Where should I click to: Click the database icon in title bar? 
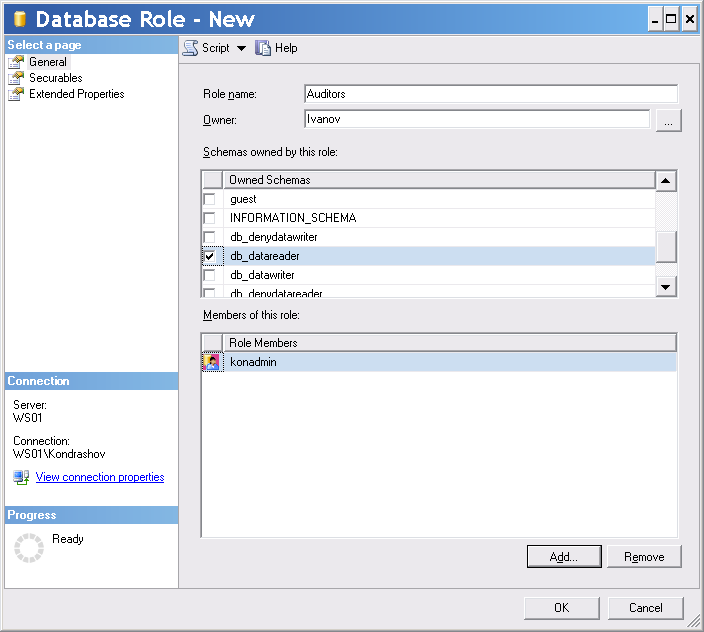click(x=18, y=19)
